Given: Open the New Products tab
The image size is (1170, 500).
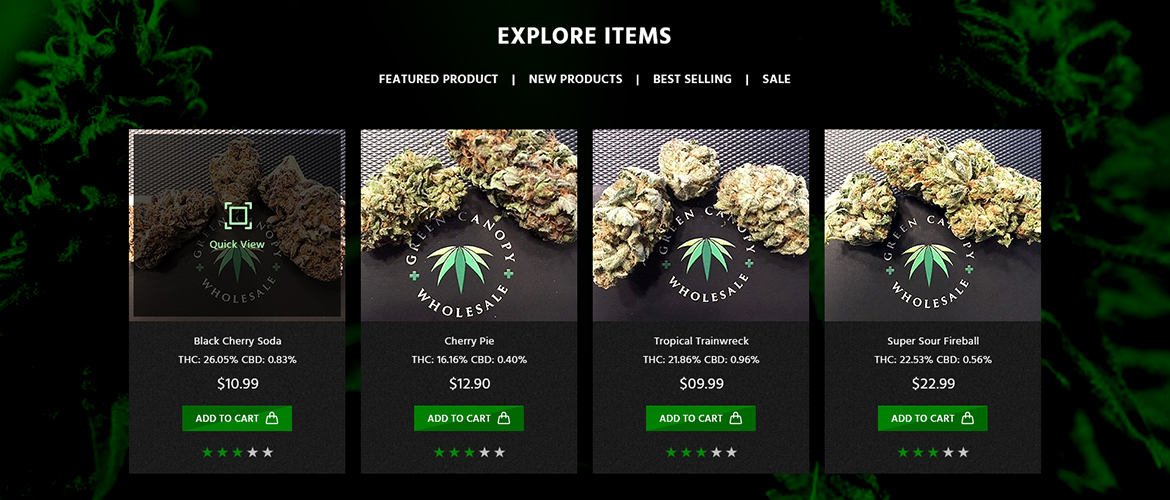Looking at the screenshot, I should [x=575, y=79].
